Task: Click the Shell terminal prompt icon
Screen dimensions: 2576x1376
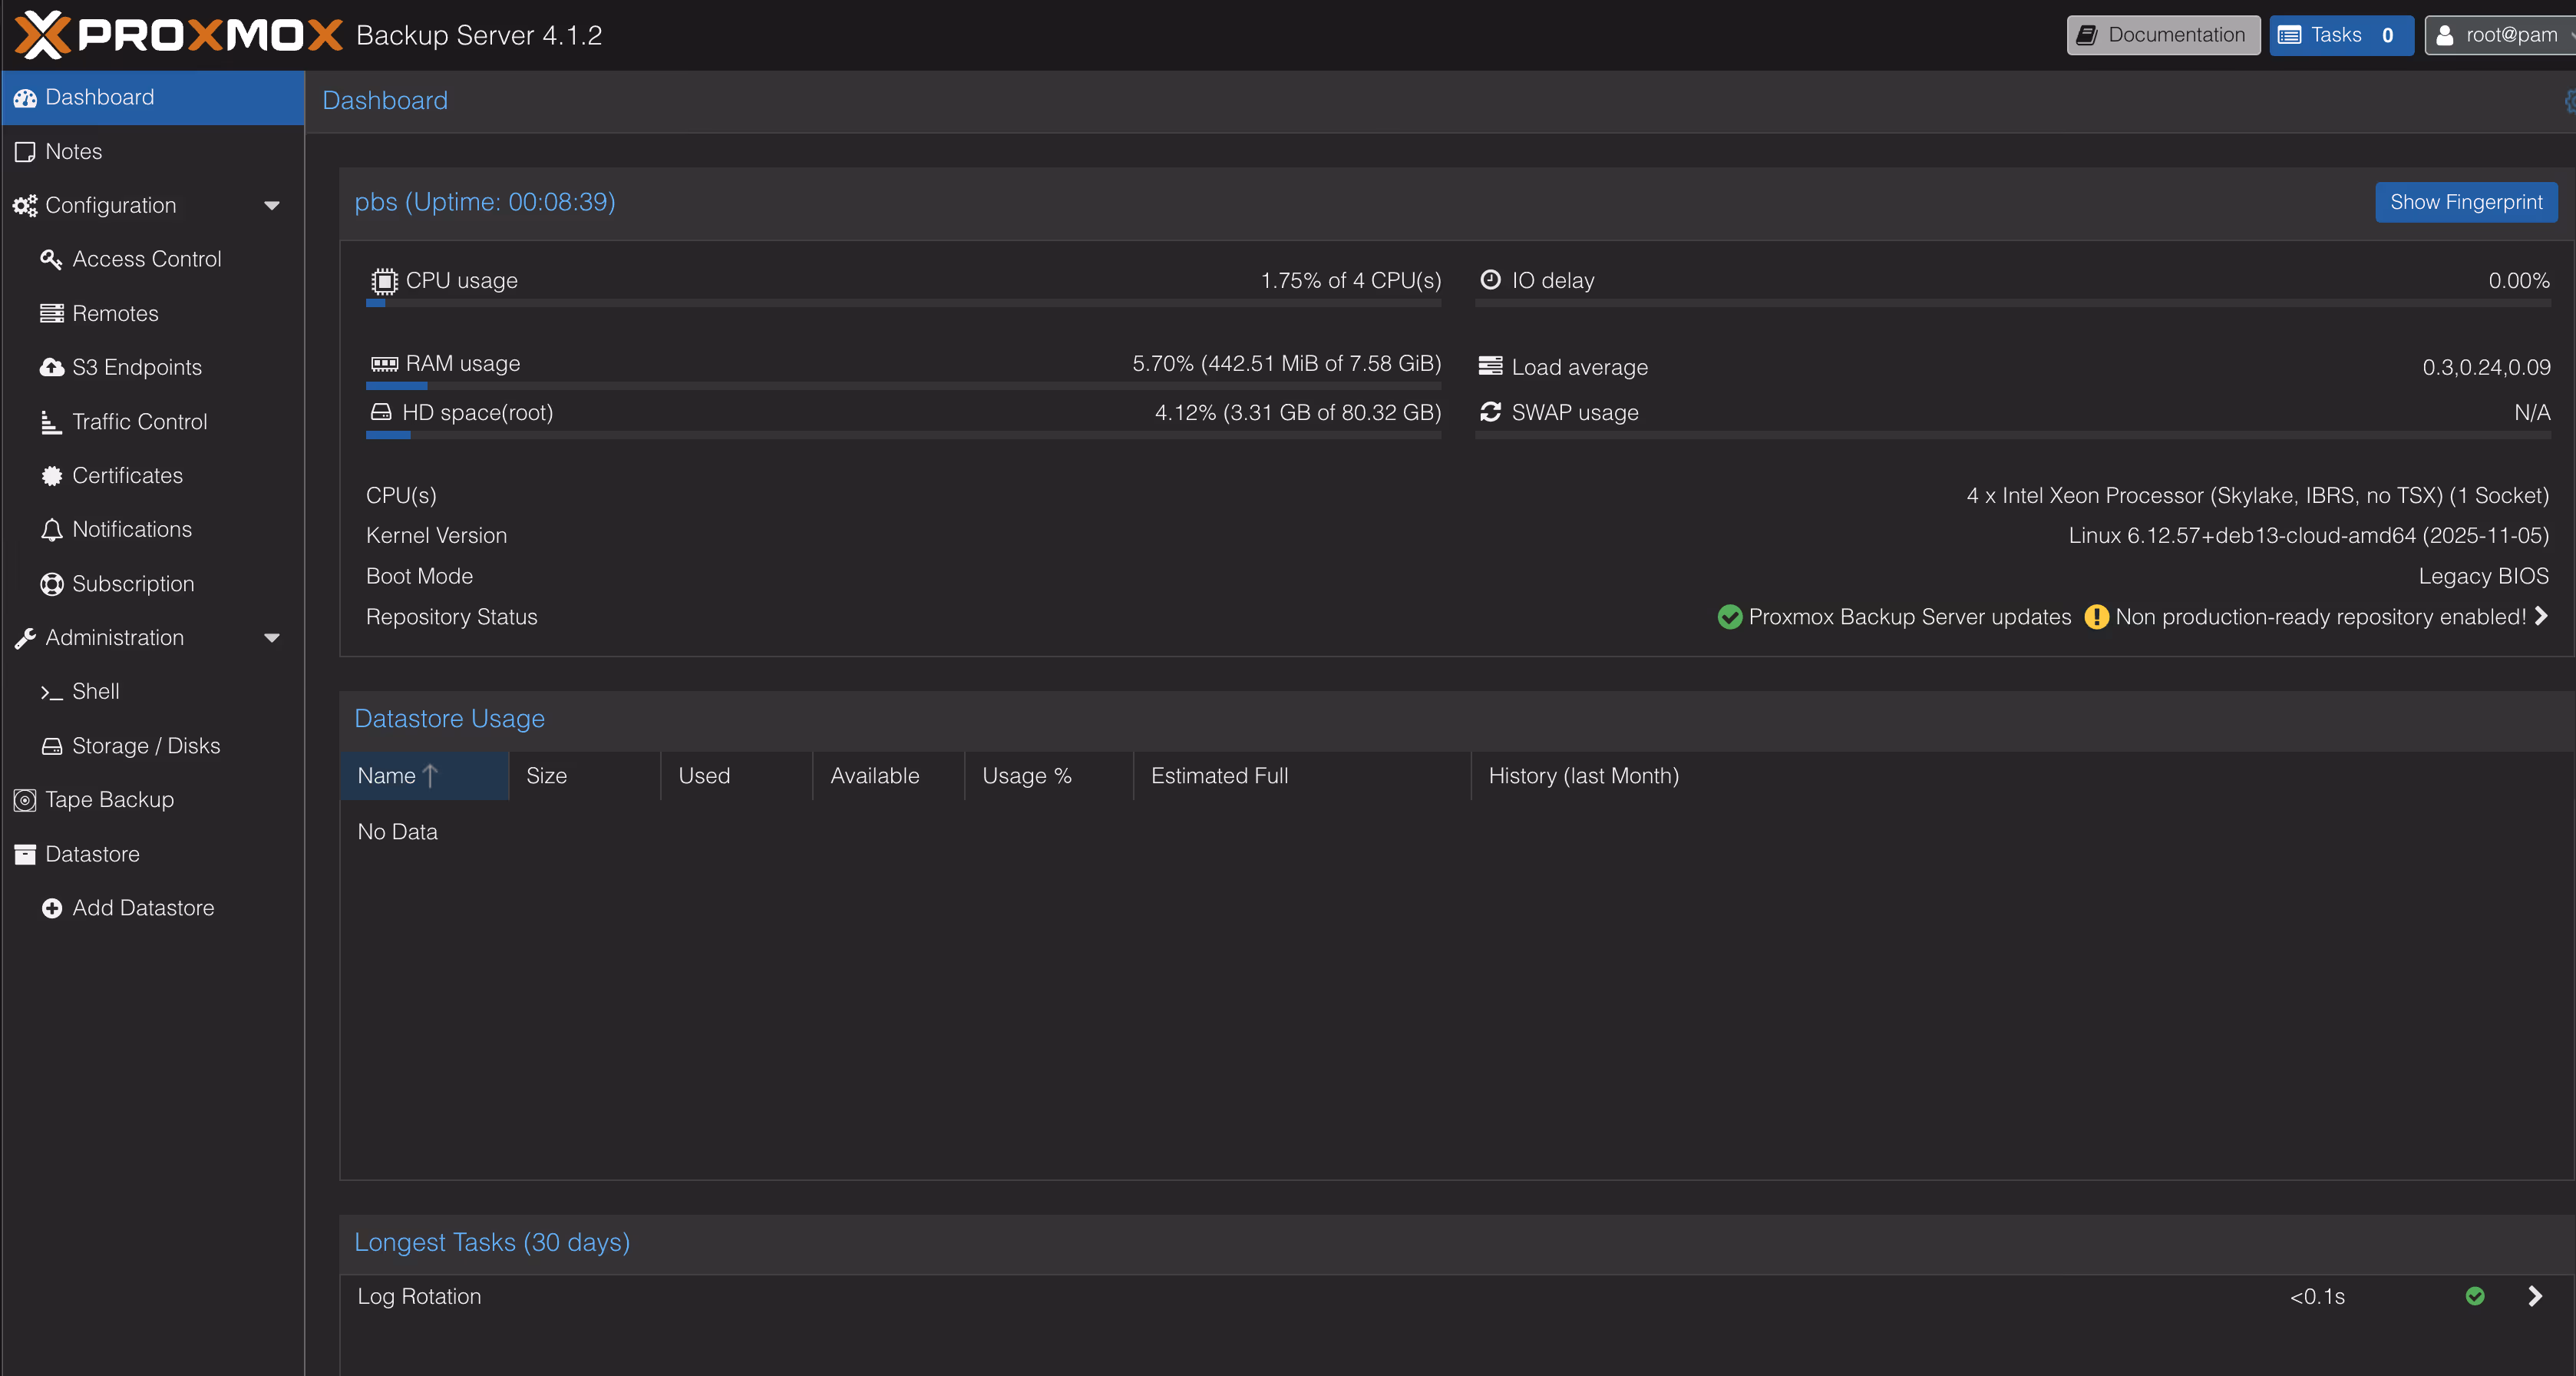Action: (51, 692)
